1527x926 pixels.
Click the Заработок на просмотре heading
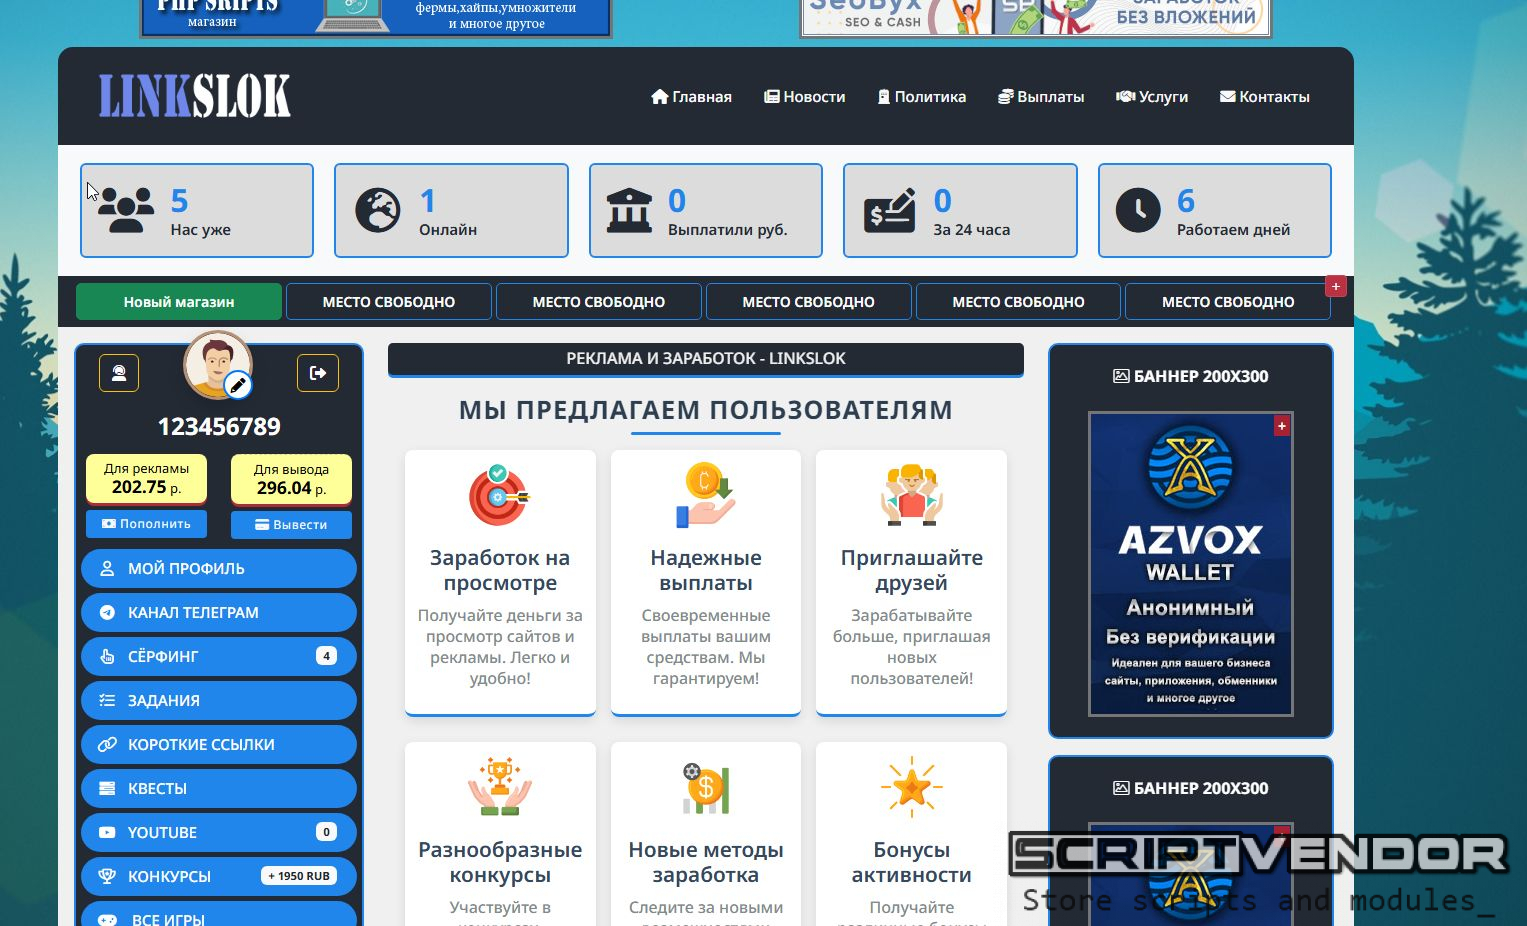point(500,570)
